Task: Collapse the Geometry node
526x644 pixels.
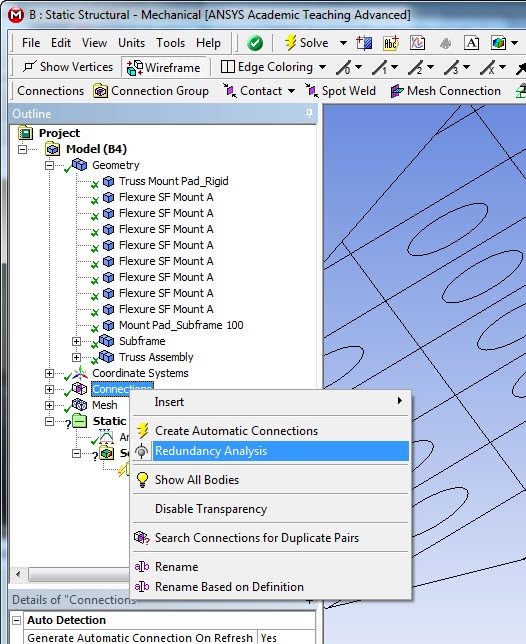Action: [x=49, y=165]
